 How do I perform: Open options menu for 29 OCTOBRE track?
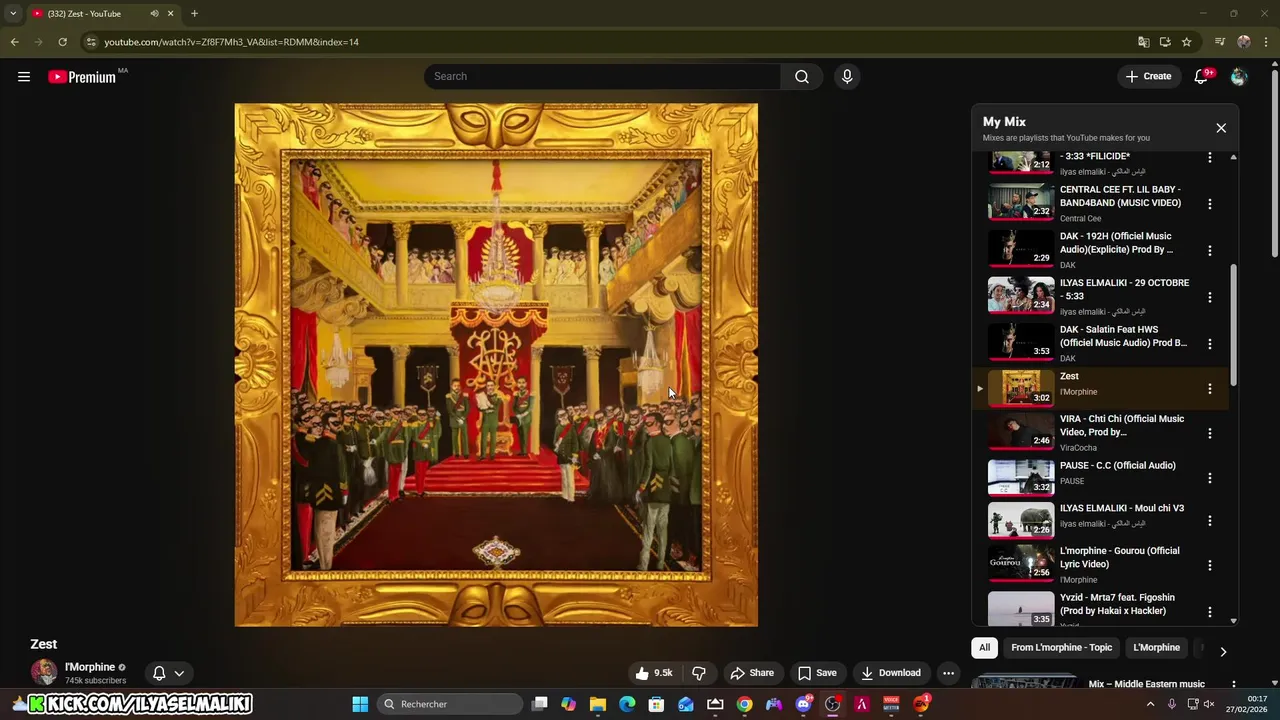1209,297
